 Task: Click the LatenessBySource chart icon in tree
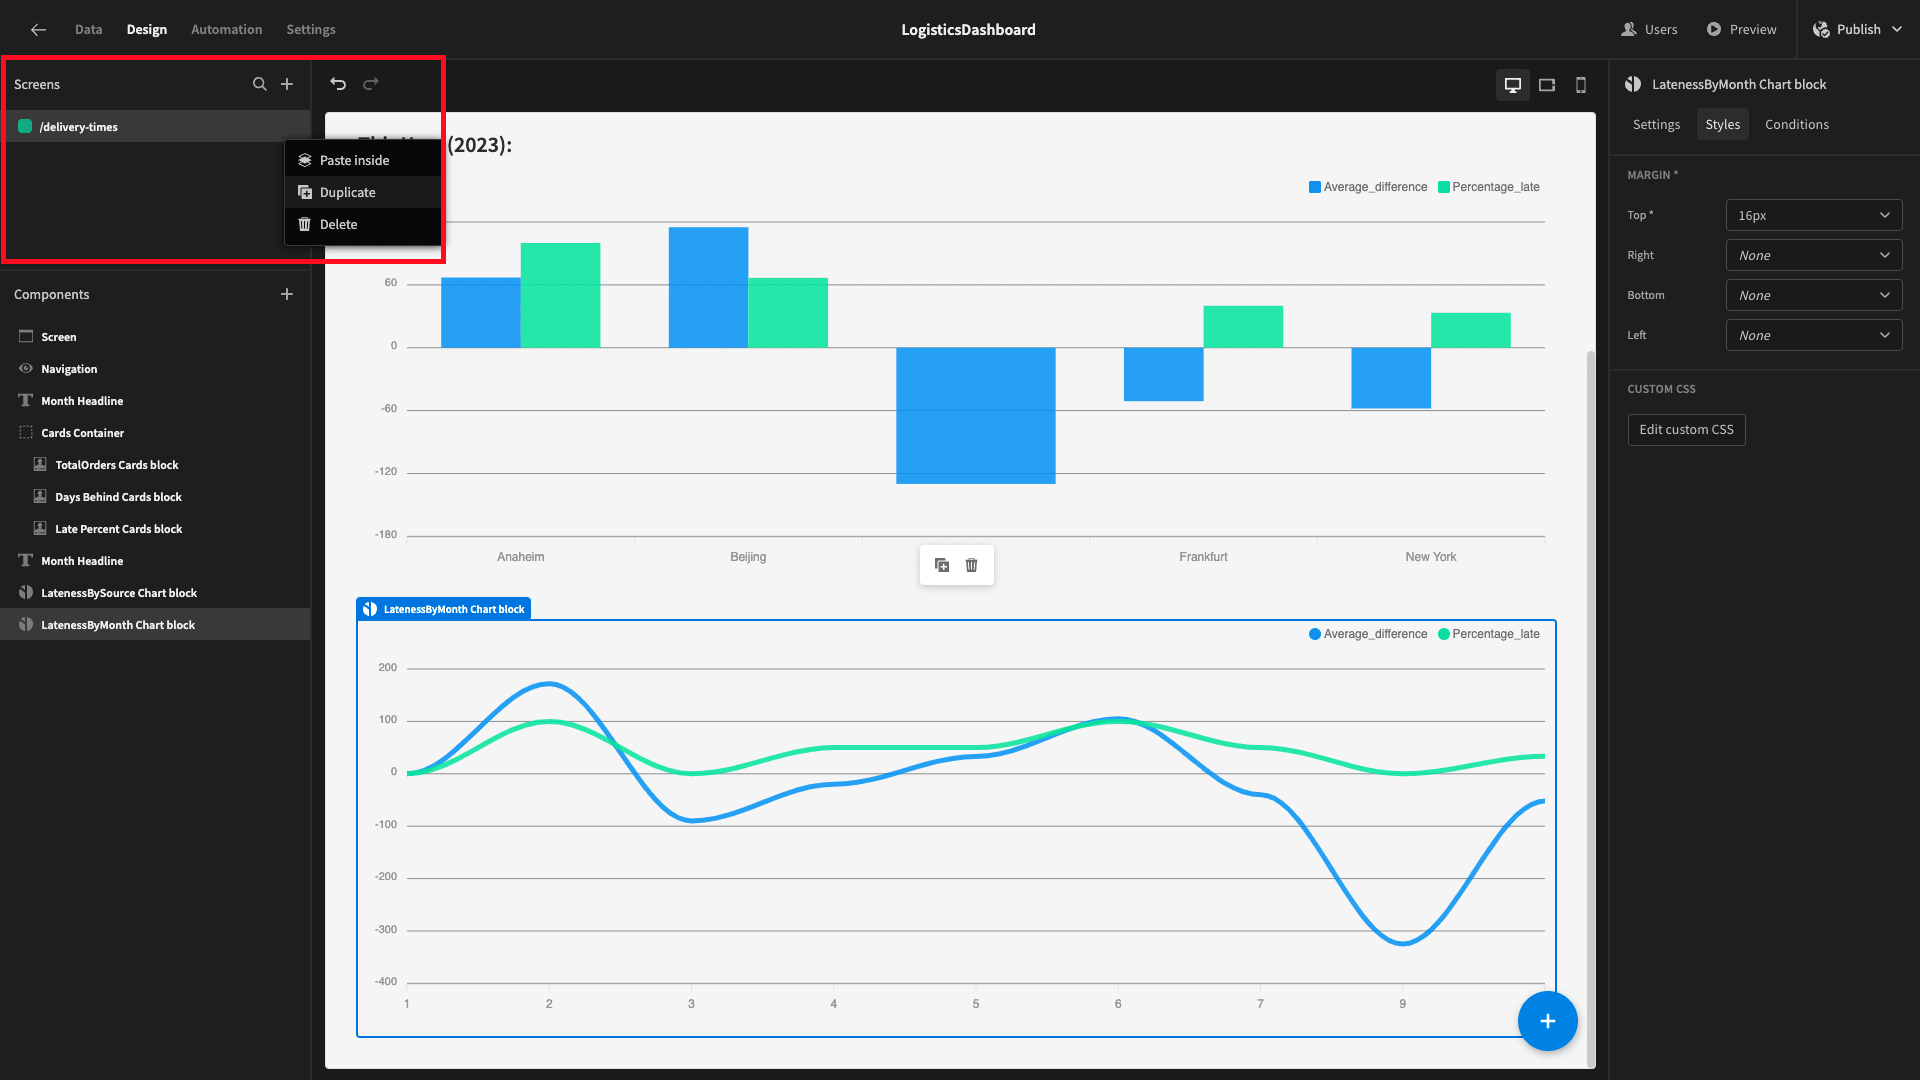(x=26, y=593)
